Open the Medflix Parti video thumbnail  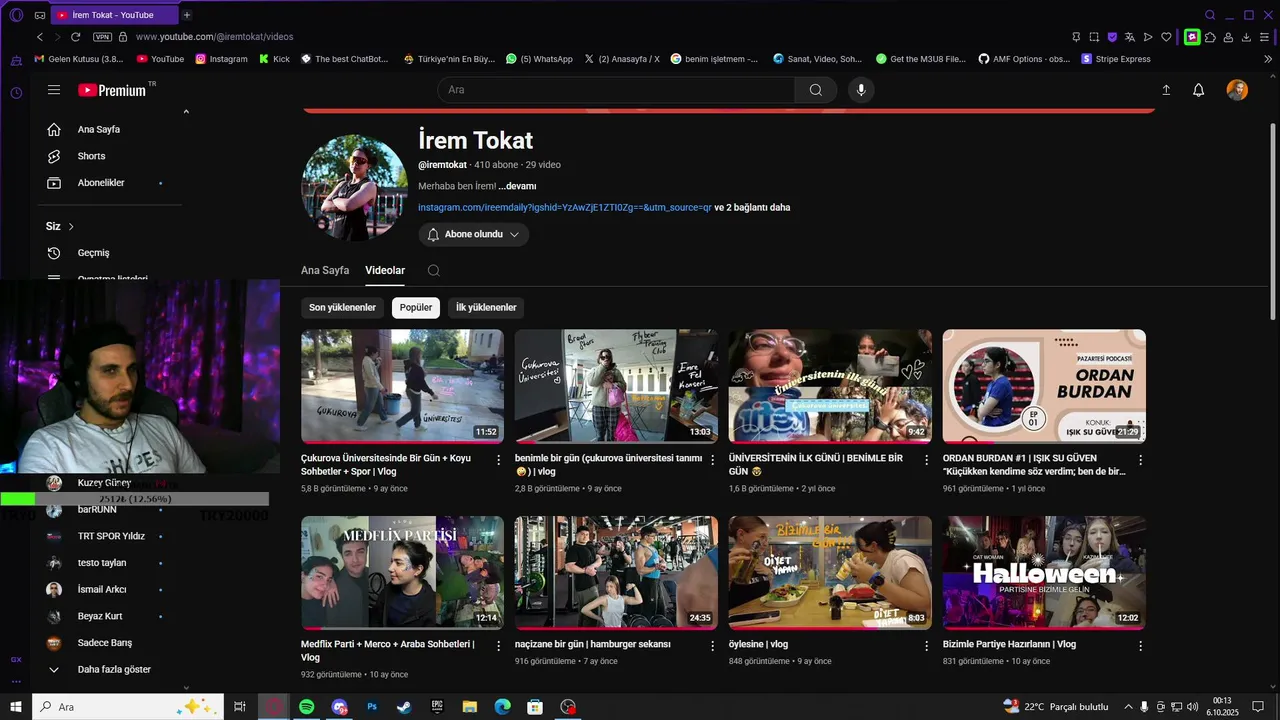click(x=402, y=573)
